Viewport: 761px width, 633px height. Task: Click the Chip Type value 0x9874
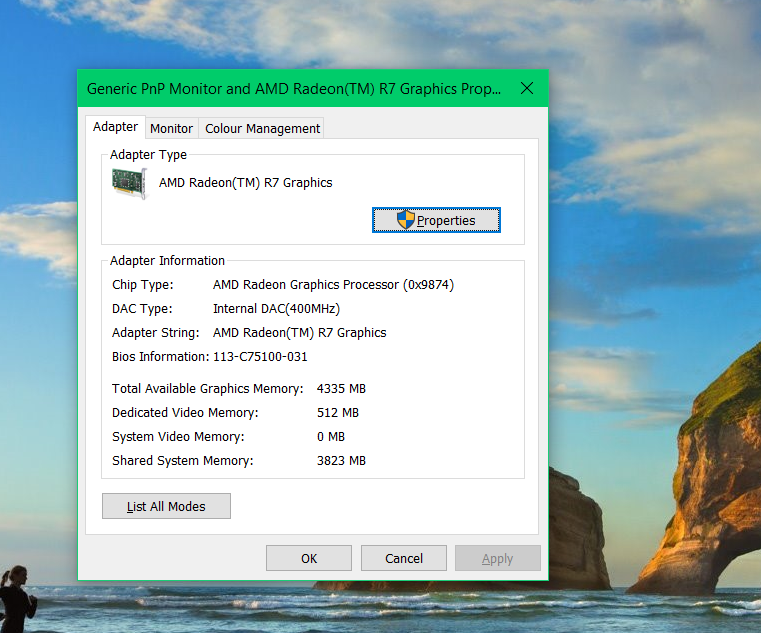pyautogui.click(x=333, y=284)
